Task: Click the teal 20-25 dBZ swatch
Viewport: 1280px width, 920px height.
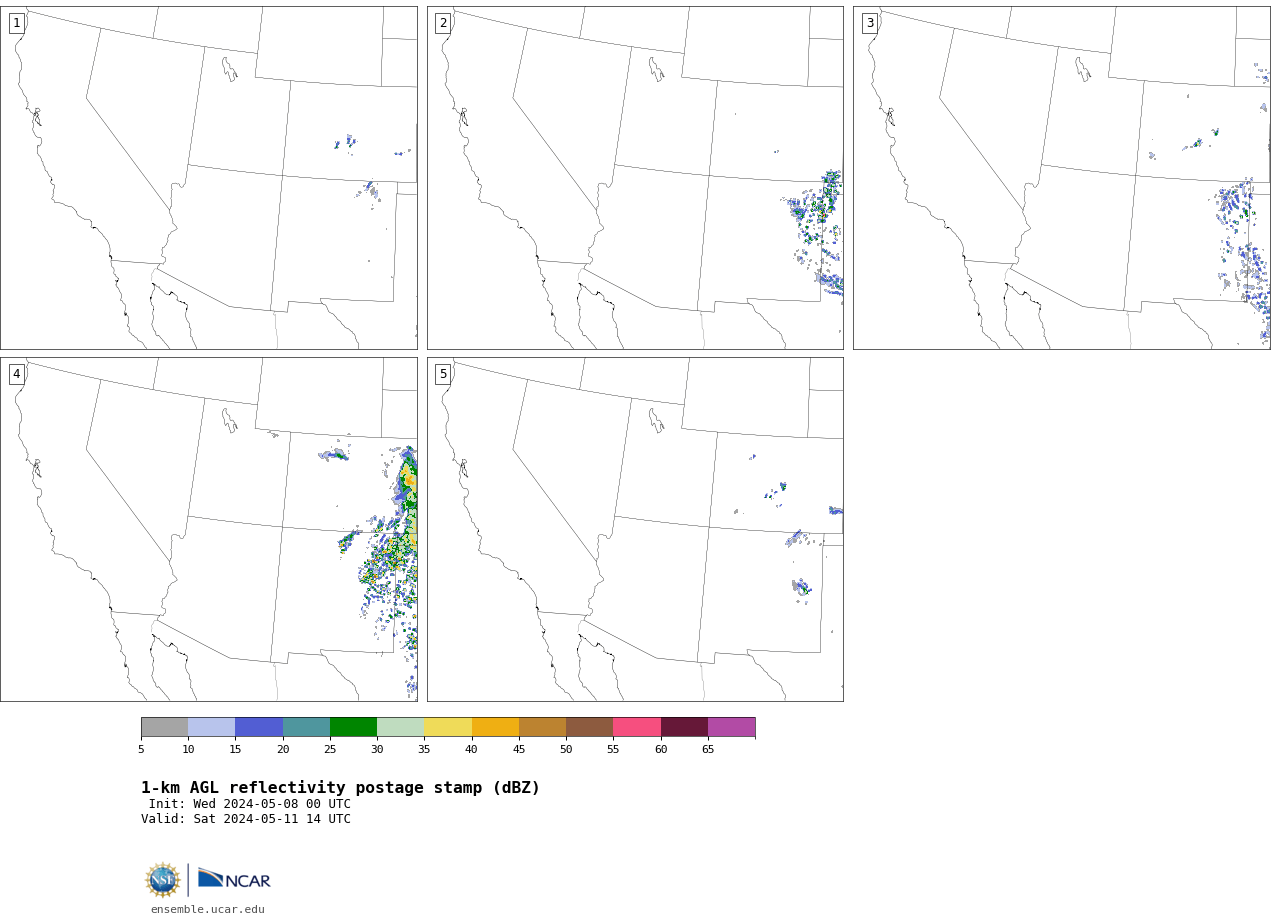Action: tap(306, 727)
